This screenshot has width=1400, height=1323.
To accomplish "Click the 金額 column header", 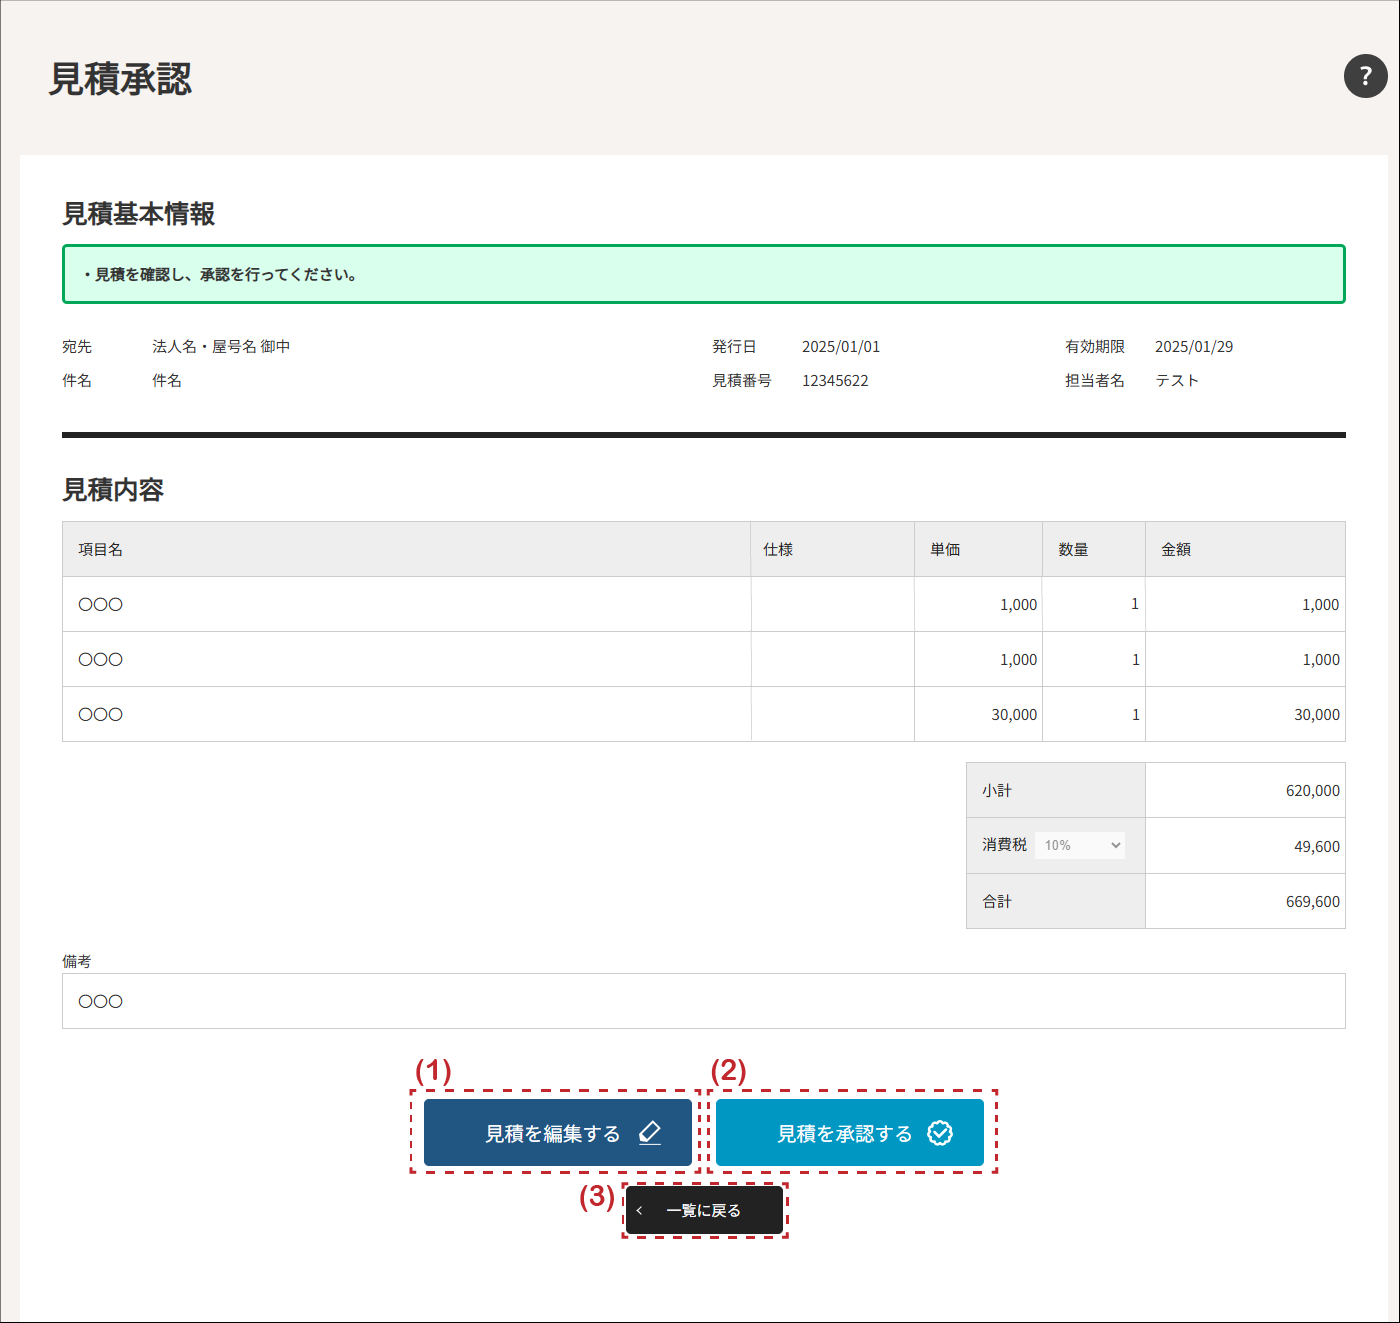I will 1176,549.
